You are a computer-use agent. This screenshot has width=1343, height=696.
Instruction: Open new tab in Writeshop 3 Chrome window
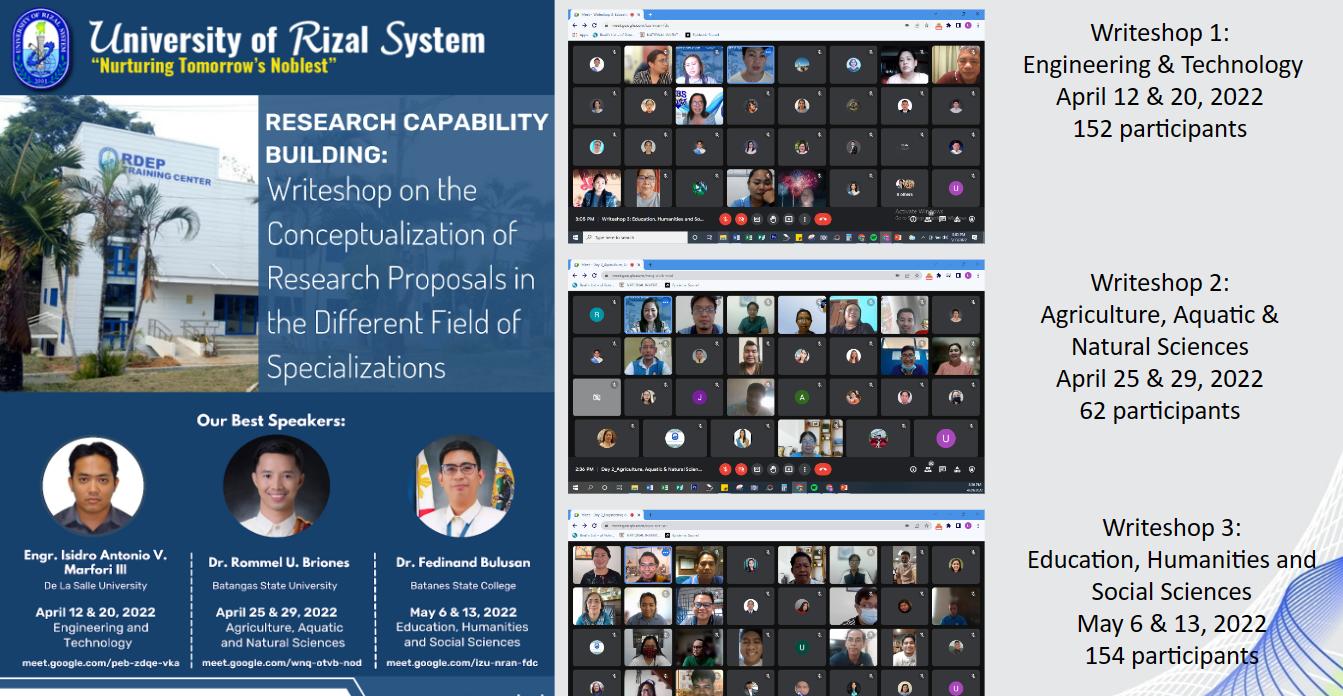coord(650,14)
